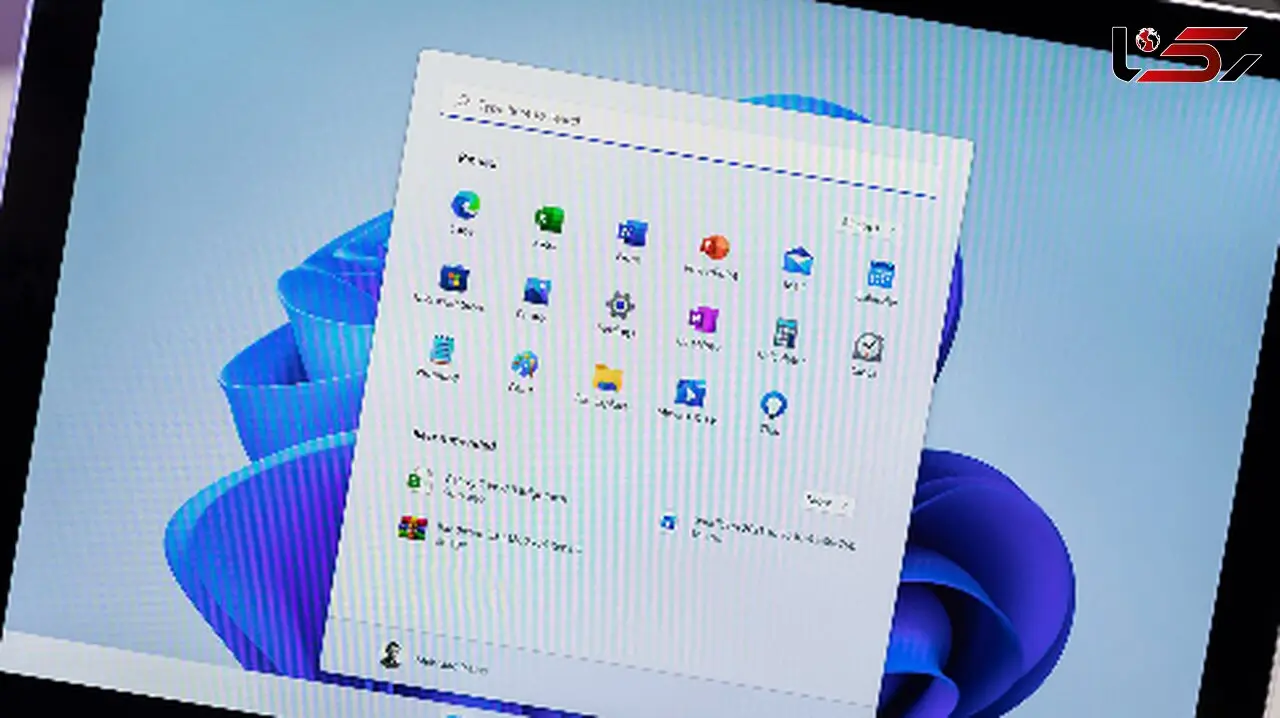
Task: Open the Calculator app icon
Action: 785,333
